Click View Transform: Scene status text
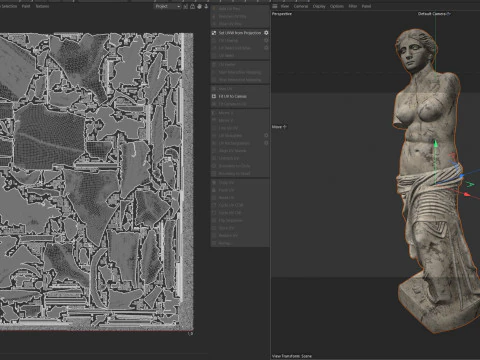 292,356
